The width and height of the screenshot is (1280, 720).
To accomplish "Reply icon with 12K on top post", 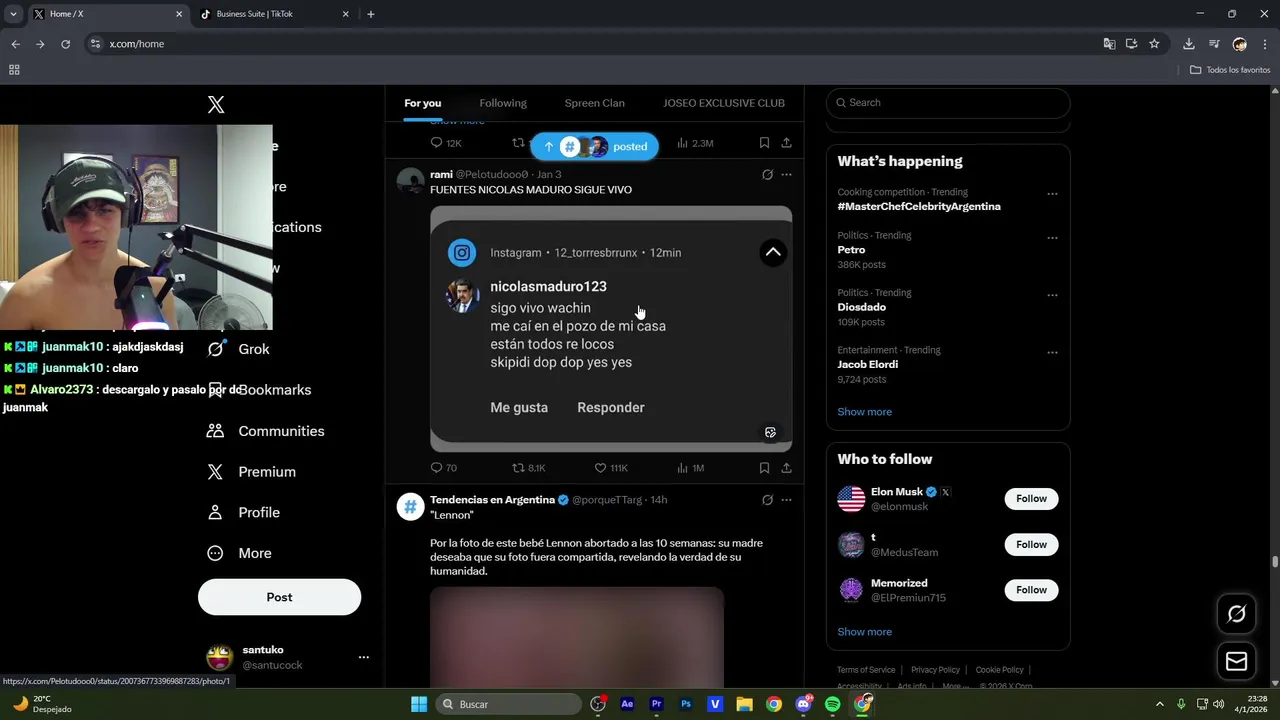I will [x=446, y=143].
